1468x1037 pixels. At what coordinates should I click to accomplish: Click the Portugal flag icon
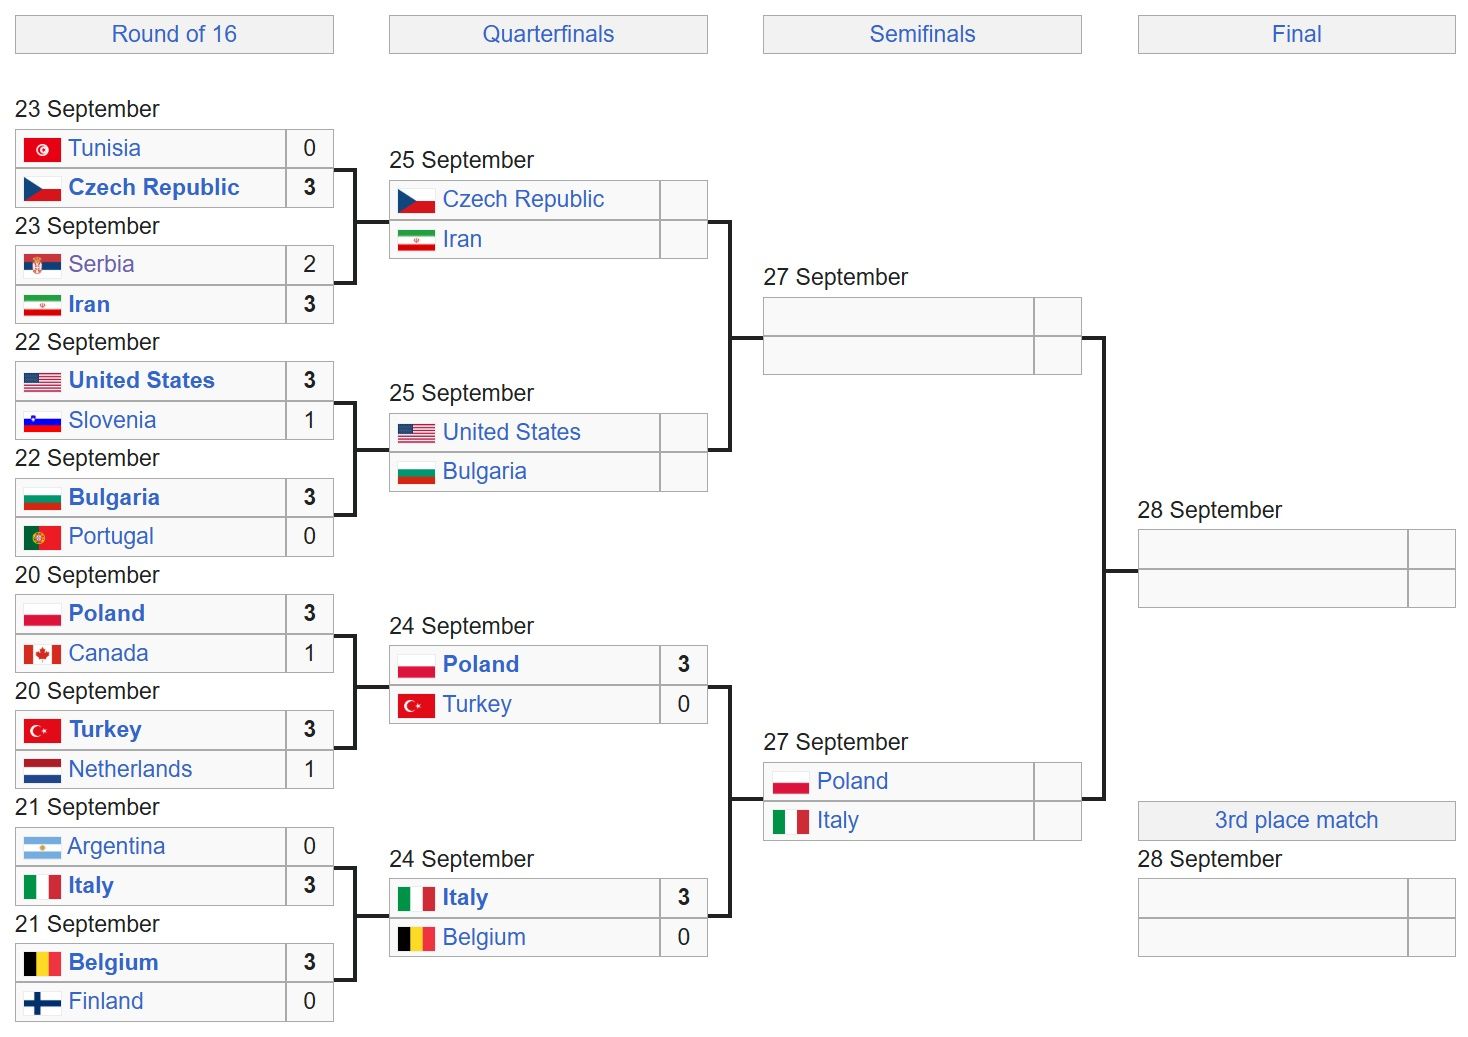click(x=42, y=538)
